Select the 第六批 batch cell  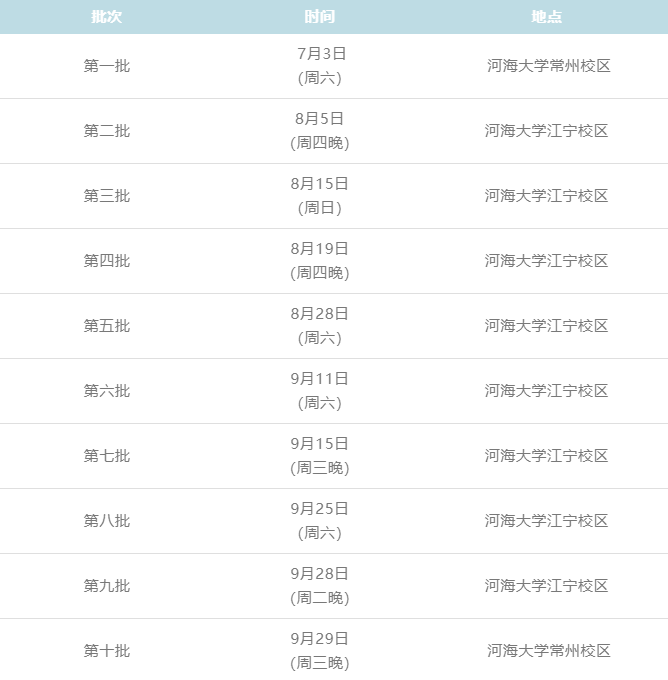coord(106,391)
